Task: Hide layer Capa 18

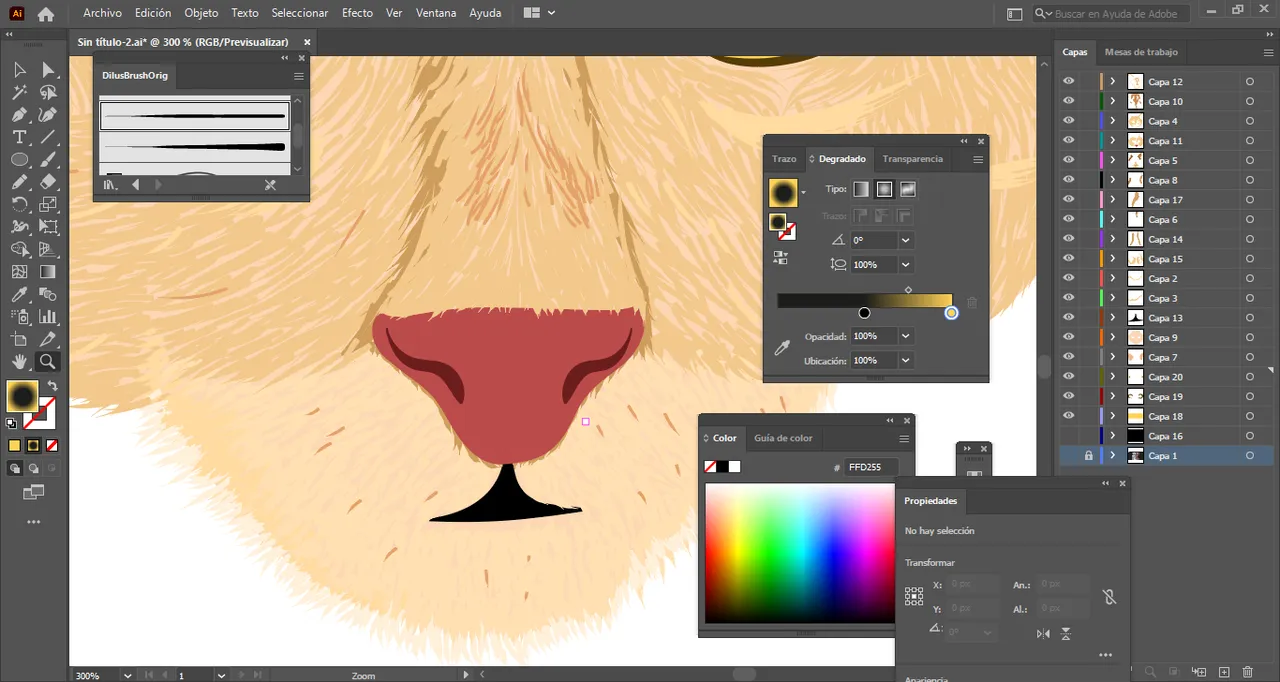Action: (1069, 416)
